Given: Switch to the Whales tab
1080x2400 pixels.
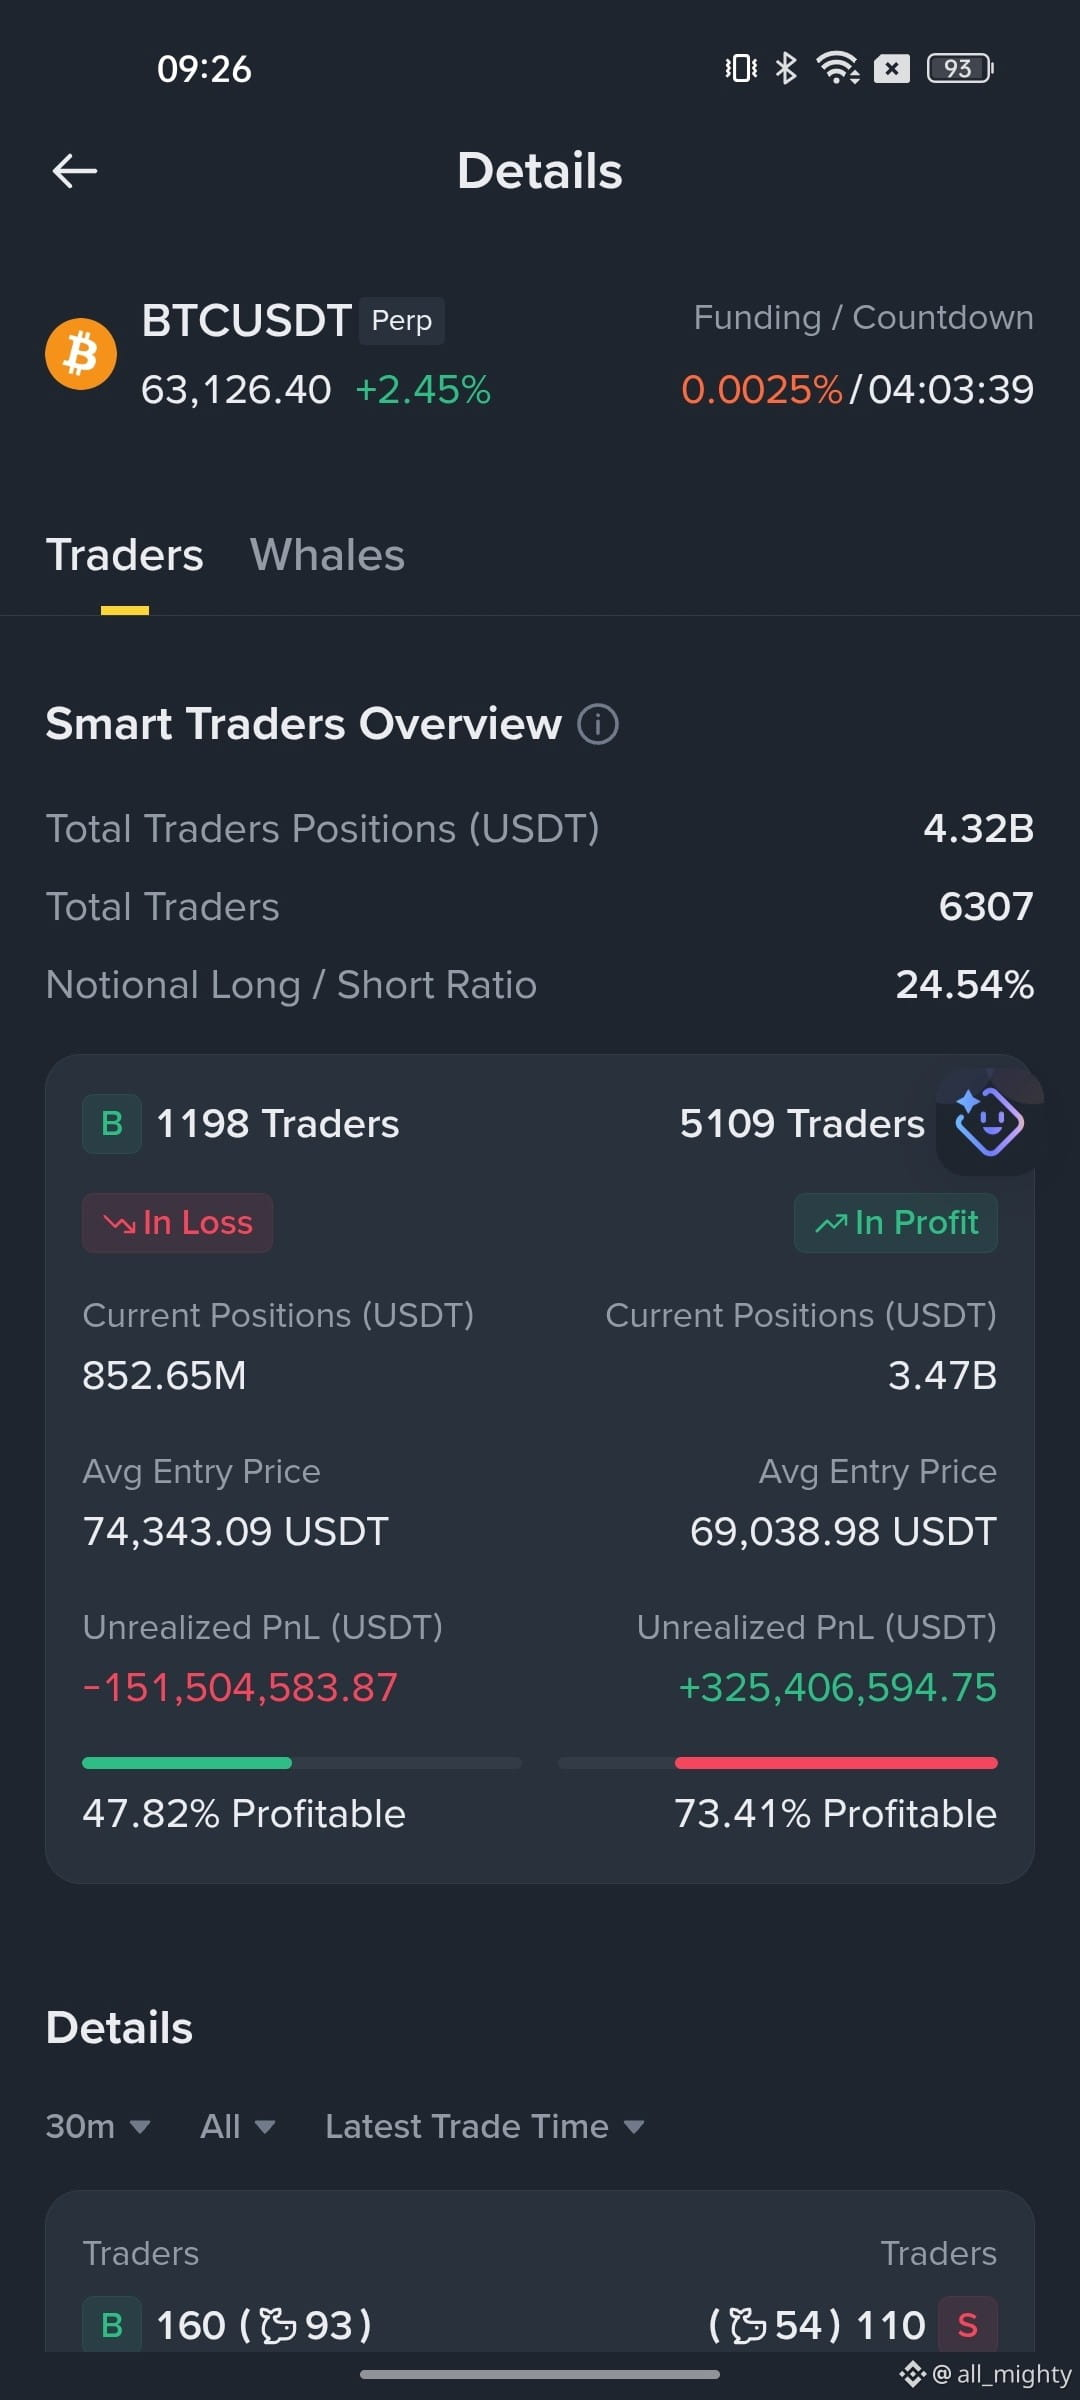Looking at the screenshot, I should pos(327,555).
